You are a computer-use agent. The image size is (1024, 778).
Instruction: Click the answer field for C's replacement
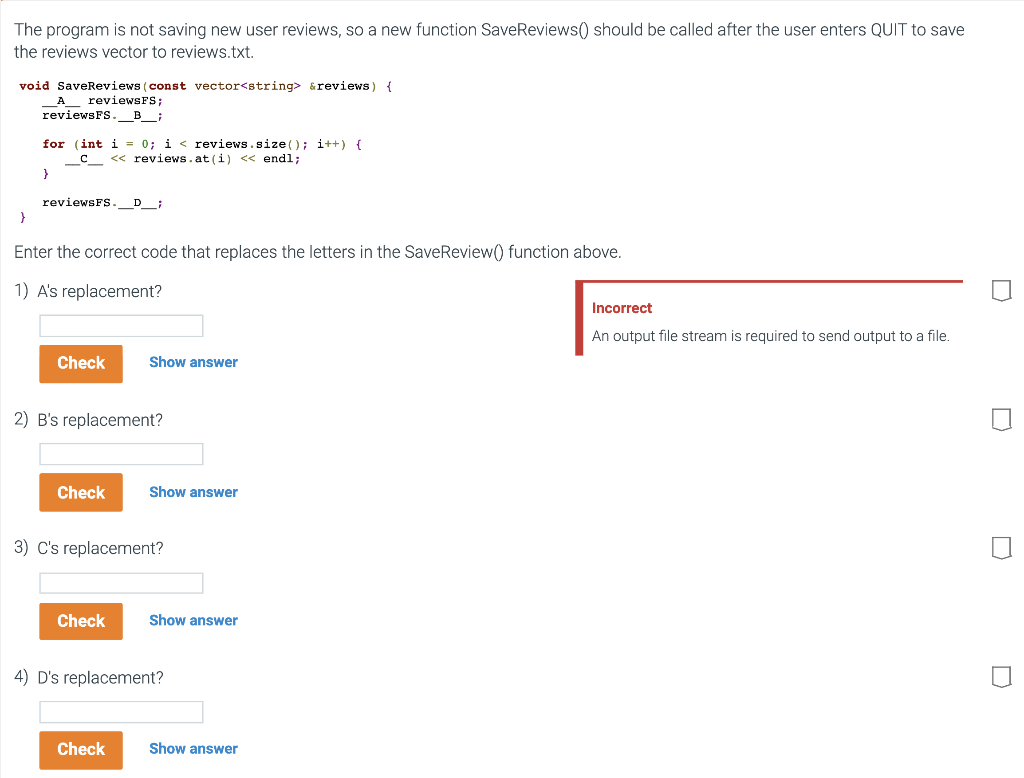click(121, 582)
